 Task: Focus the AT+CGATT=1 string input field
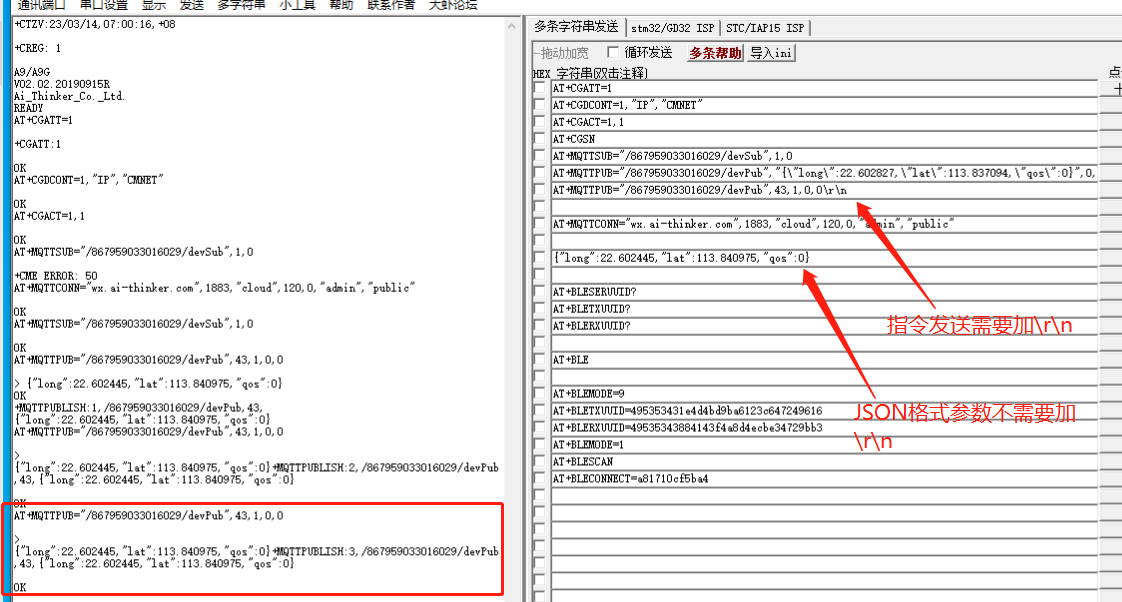tap(824, 88)
